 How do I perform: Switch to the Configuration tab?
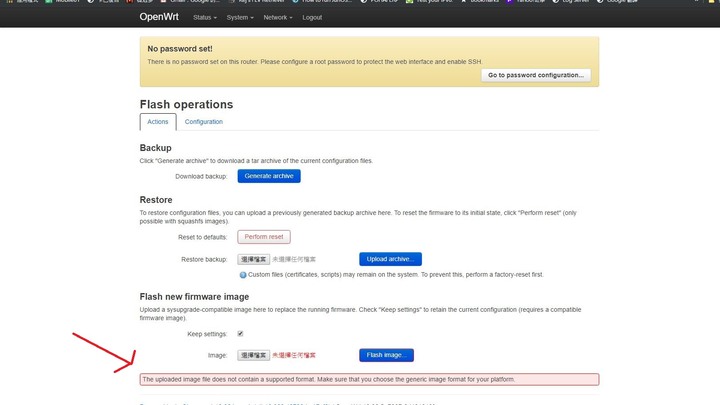click(x=204, y=122)
